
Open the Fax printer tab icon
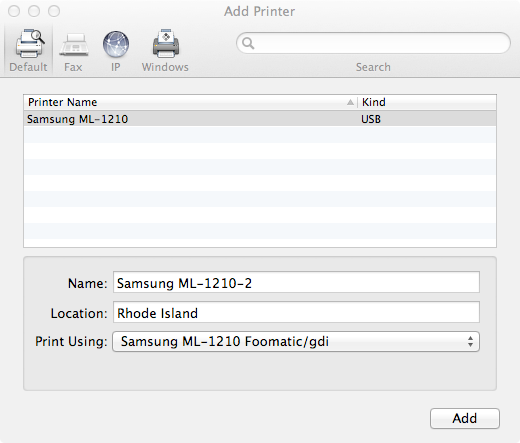(74, 44)
